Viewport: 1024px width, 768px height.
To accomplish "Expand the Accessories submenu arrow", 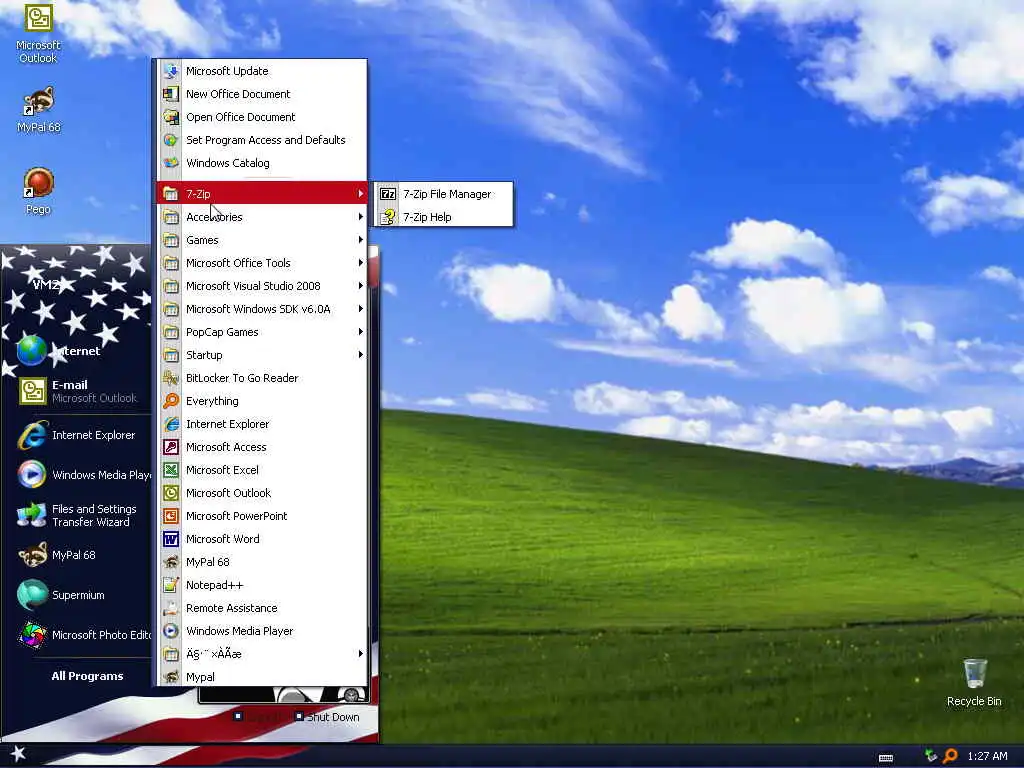I will 360,217.
